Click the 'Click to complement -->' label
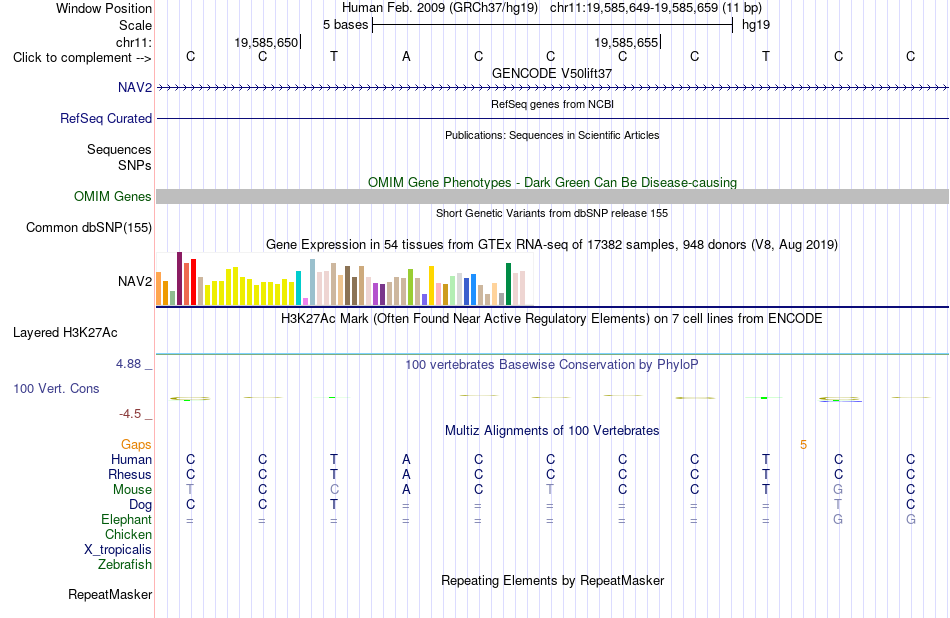950x618 pixels. click(82, 58)
